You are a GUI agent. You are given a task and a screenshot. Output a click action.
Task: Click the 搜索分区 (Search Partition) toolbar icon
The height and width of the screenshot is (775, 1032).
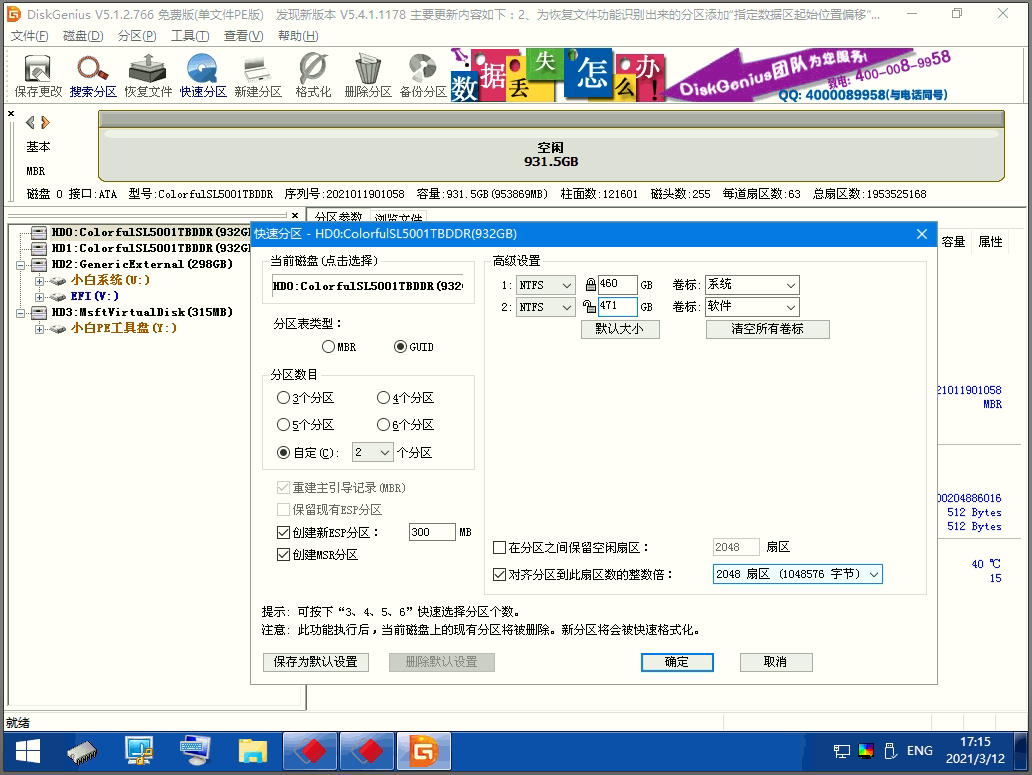click(93, 76)
